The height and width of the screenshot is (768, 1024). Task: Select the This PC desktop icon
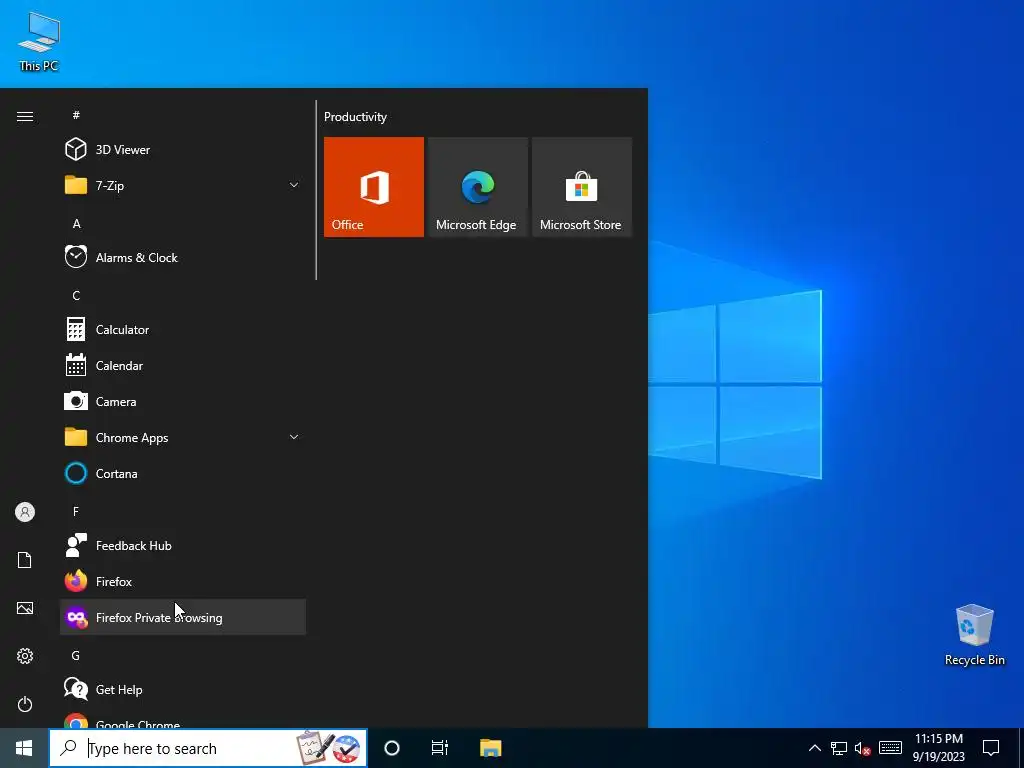[x=39, y=42]
